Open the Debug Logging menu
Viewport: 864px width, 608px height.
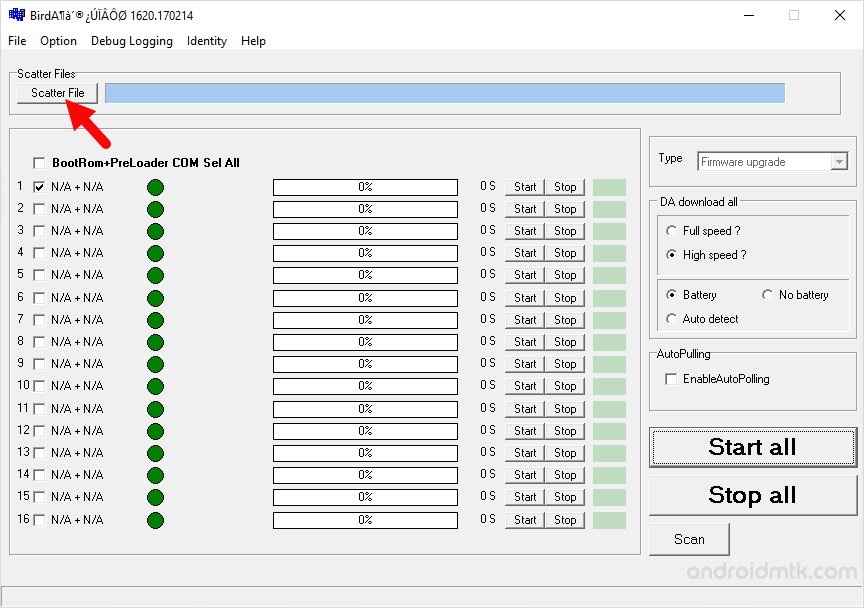point(131,41)
